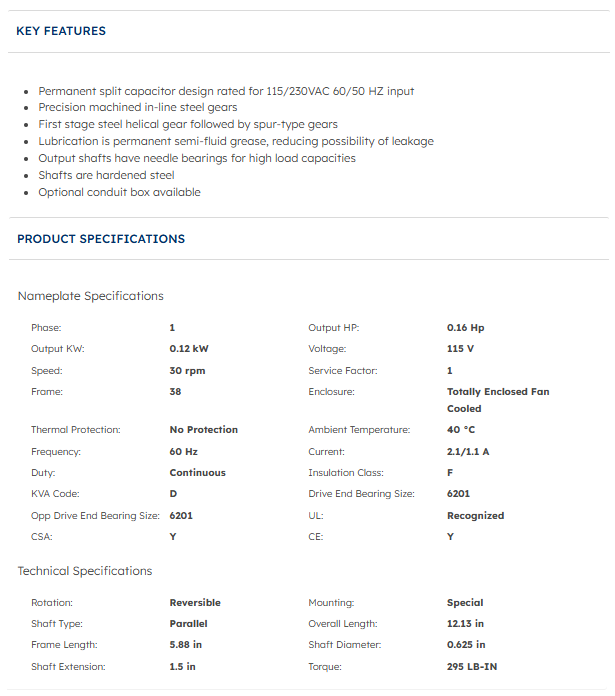Click the Voltage value 115 V
615x696 pixels.
[460, 349]
